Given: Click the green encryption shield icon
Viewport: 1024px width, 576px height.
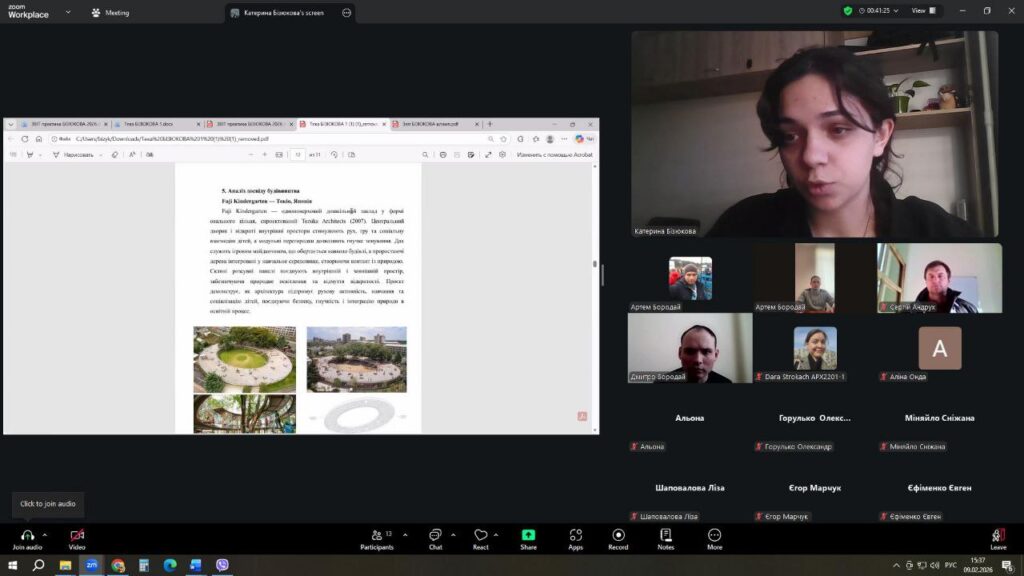Looking at the screenshot, I should coord(848,11).
